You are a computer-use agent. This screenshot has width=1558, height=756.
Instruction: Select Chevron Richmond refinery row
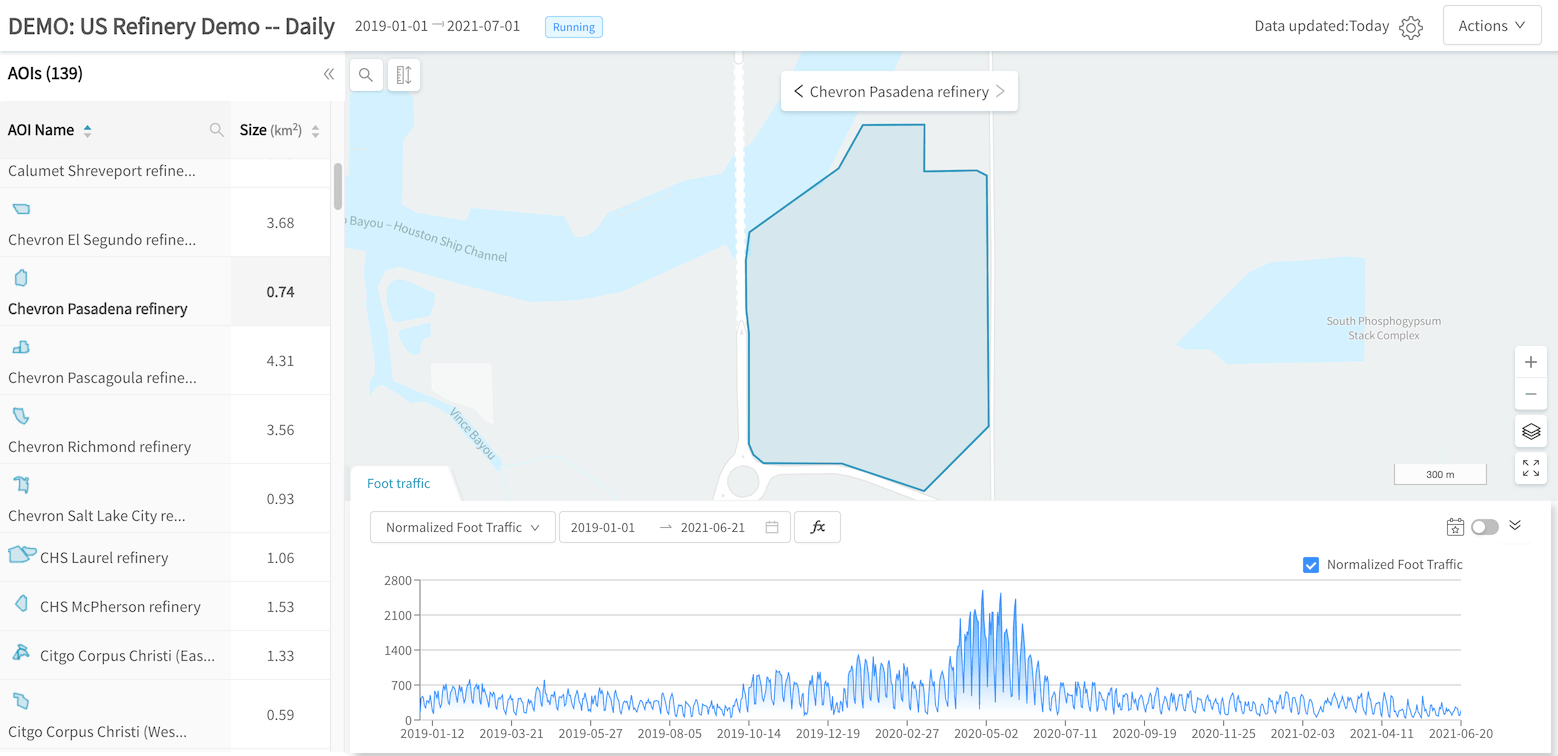click(x=165, y=429)
